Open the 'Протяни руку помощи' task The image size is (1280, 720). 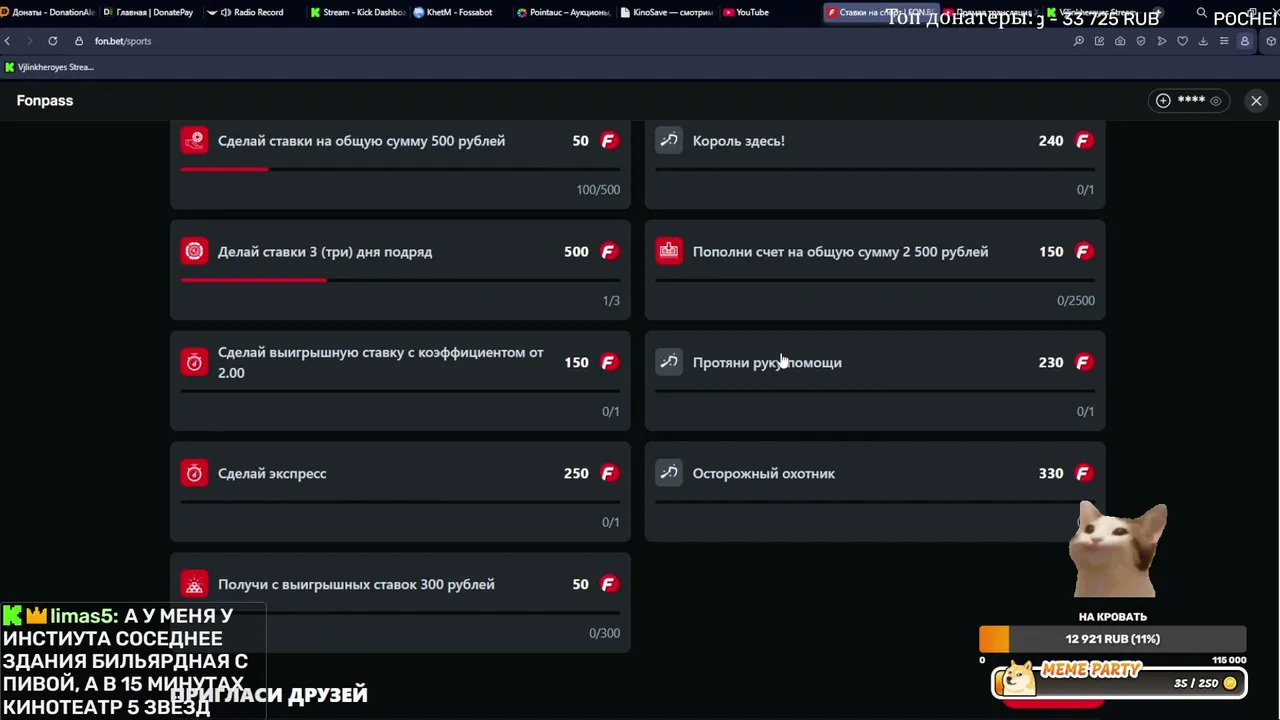pyautogui.click(x=875, y=381)
